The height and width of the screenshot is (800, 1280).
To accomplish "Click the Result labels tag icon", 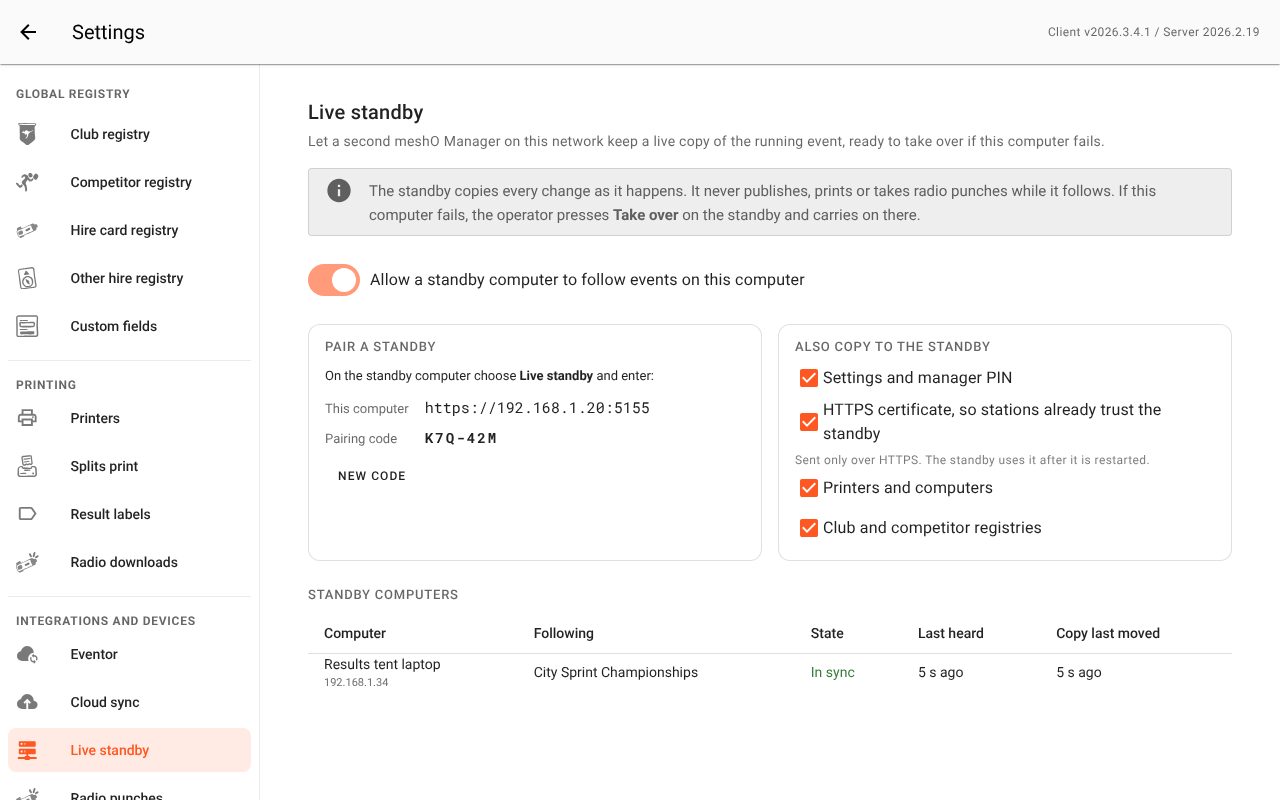I will 28,514.
